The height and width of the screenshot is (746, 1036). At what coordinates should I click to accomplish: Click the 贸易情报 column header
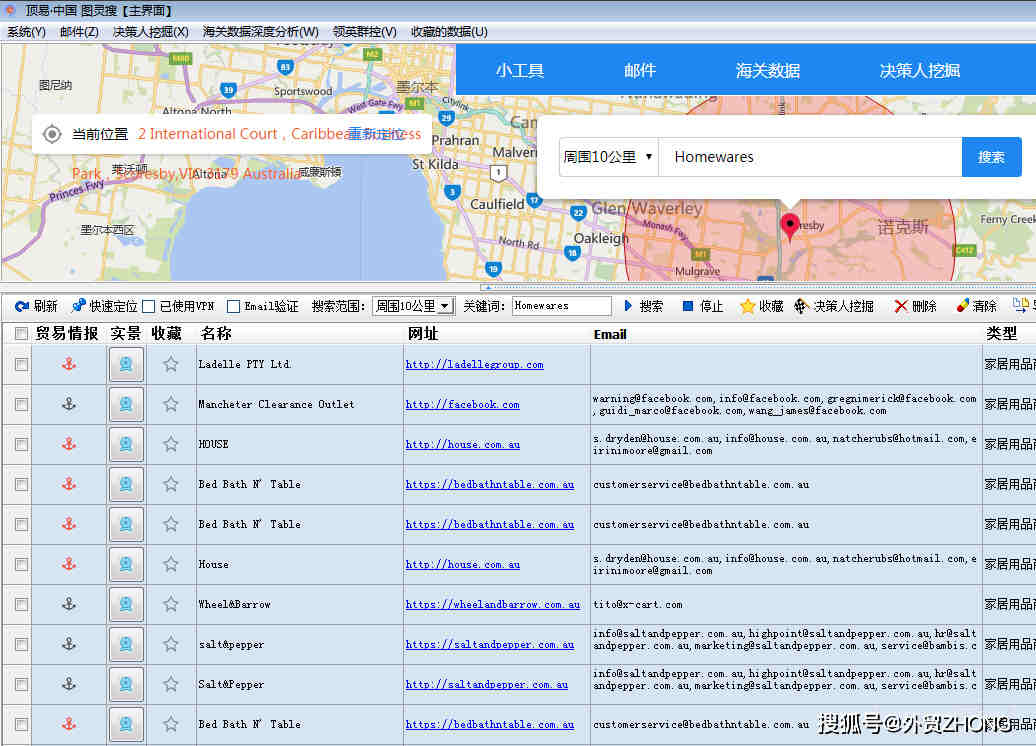pos(67,334)
